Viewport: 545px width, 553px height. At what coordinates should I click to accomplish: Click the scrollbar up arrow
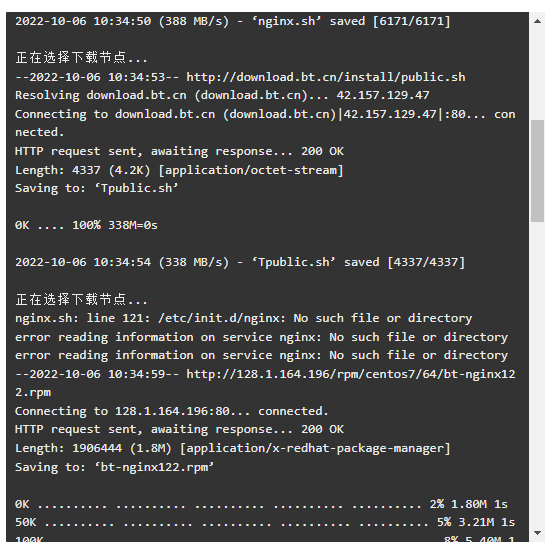coord(537,21)
